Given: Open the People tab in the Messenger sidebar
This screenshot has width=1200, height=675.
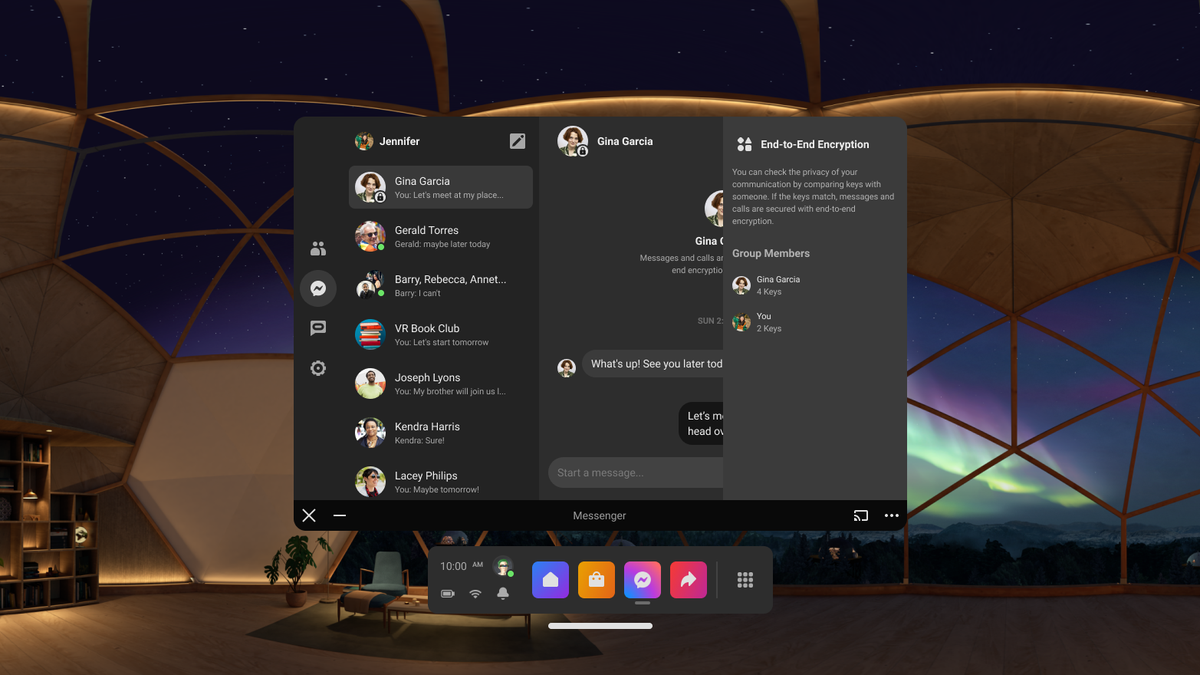Looking at the screenshot, I should [318, 248].
